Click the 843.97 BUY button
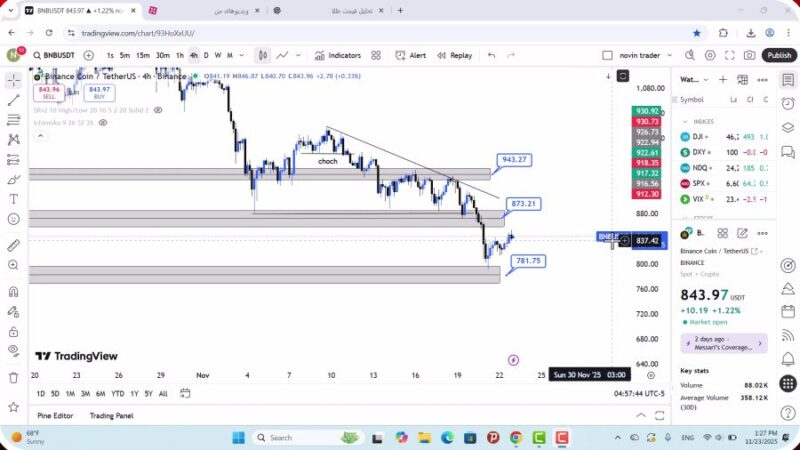This screenshot has width=800, height=450. [x=99, y=92]
